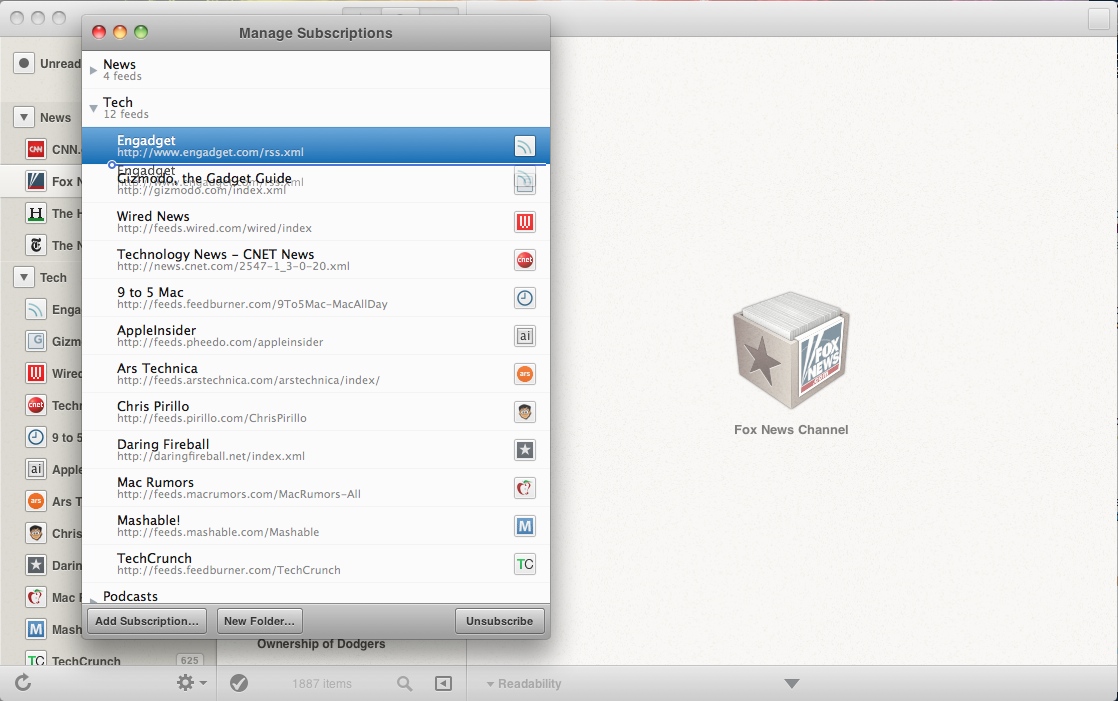Collapse the Tech group in the sidebar
Viewport: 1118px width, 701px height.
[x=24, y=277]
